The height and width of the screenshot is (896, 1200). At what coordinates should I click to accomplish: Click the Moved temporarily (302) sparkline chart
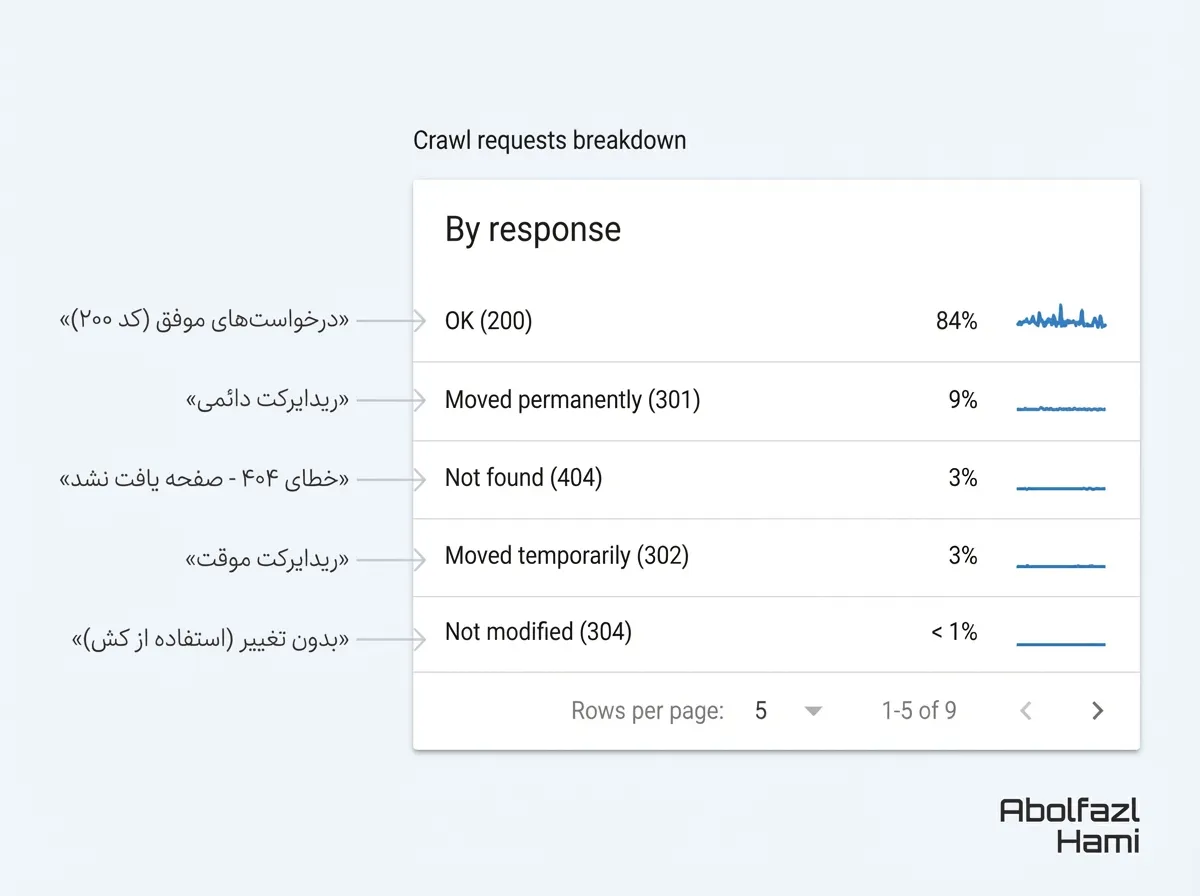pos(1061,565)
